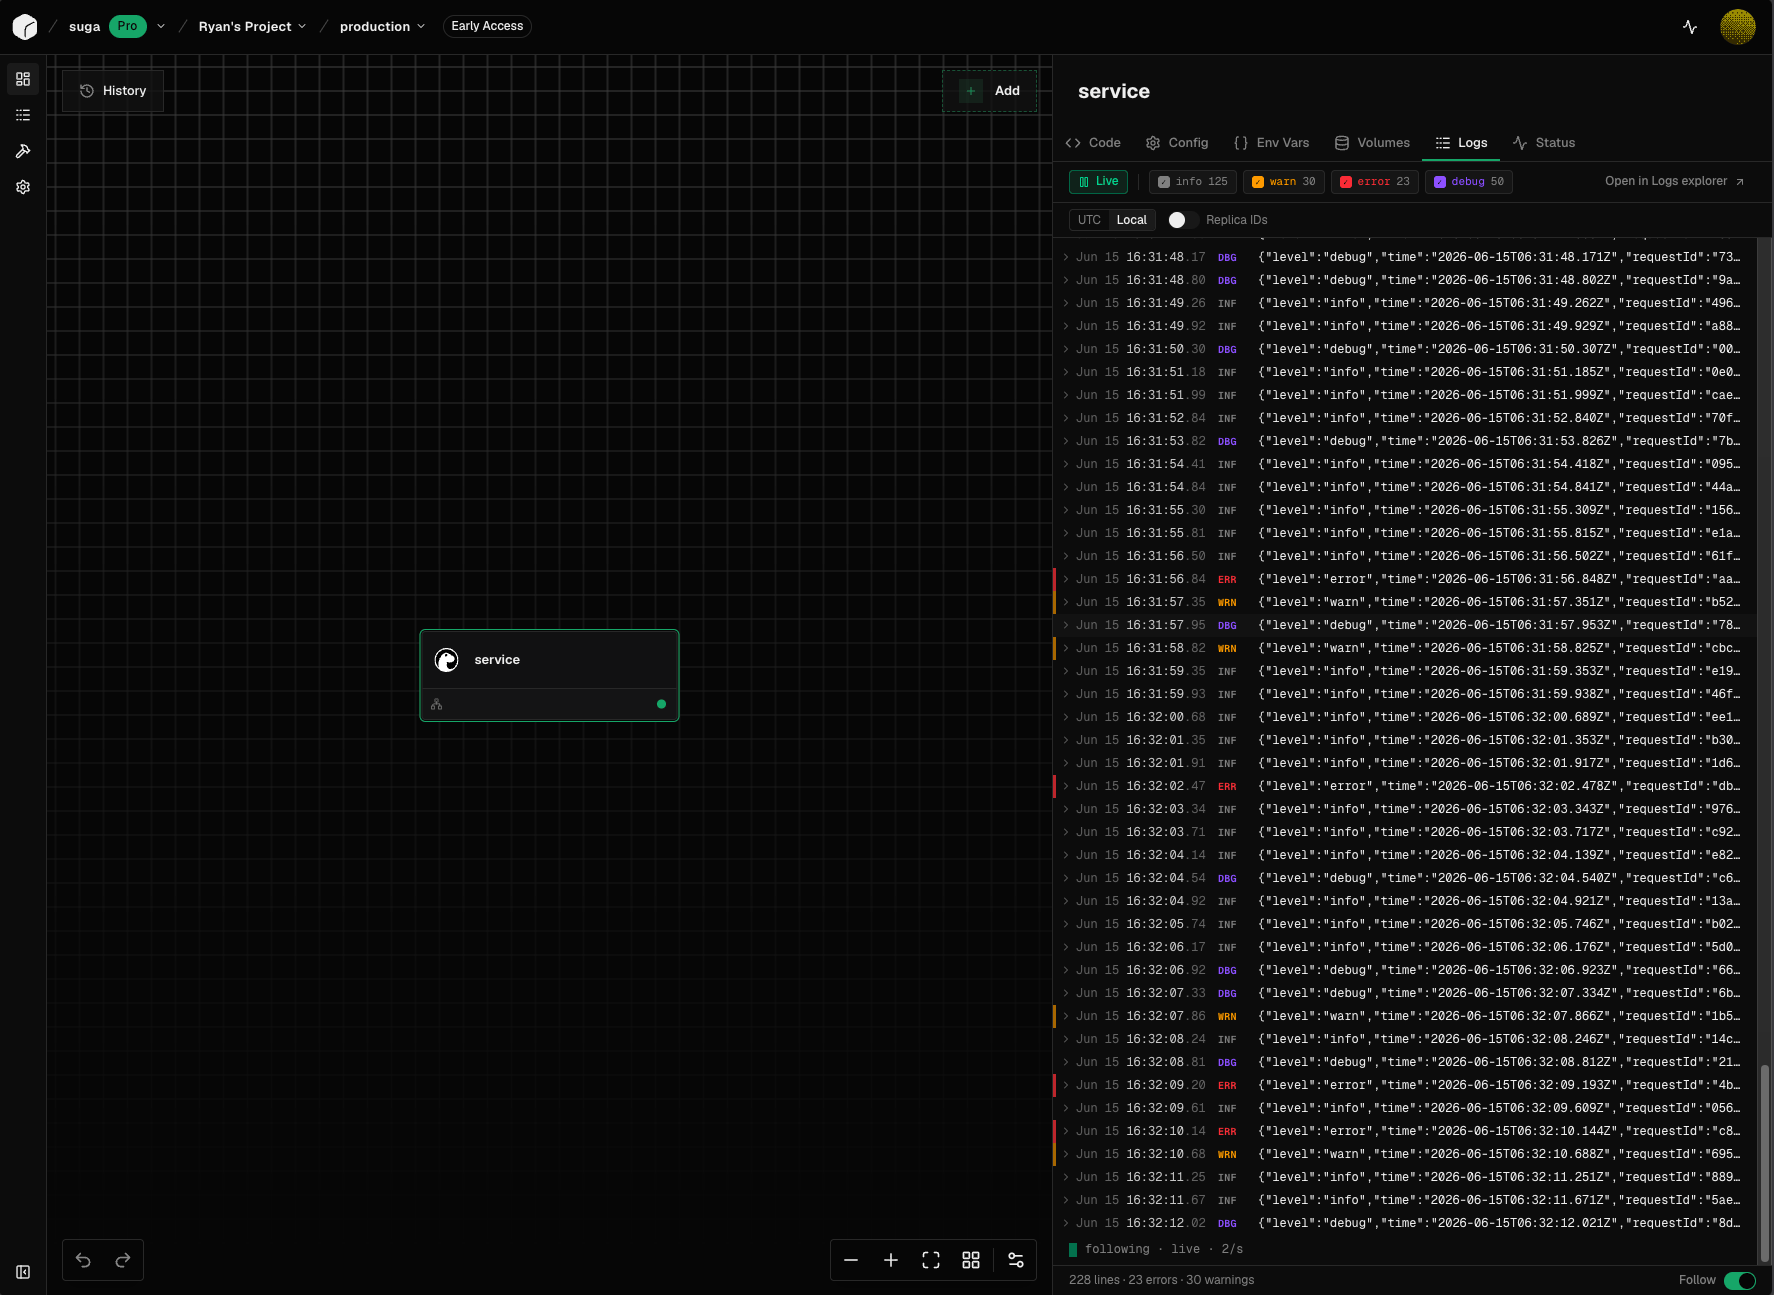
Task: Click the 16:32:10.68 WRN log message
Action: coord(1499,1154)
